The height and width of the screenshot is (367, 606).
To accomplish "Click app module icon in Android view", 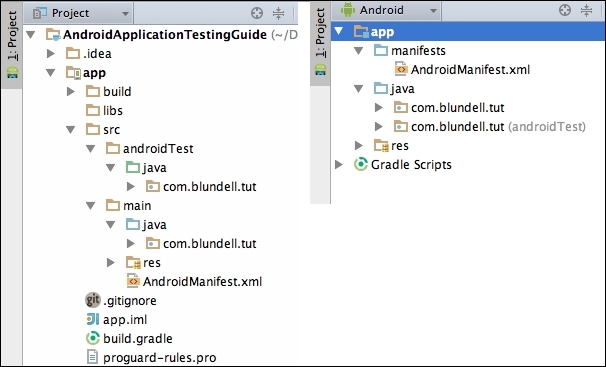I will (361, 31).
